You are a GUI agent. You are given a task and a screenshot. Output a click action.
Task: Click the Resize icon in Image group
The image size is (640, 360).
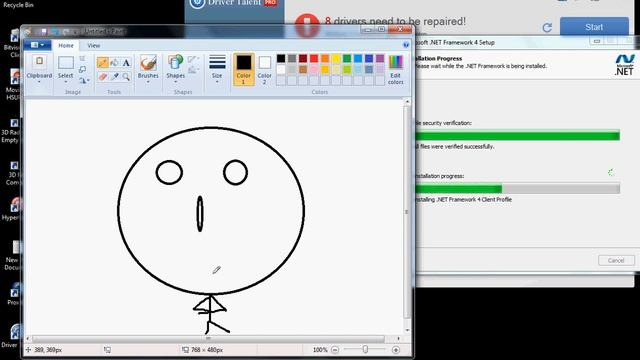(x=82, y=69)
